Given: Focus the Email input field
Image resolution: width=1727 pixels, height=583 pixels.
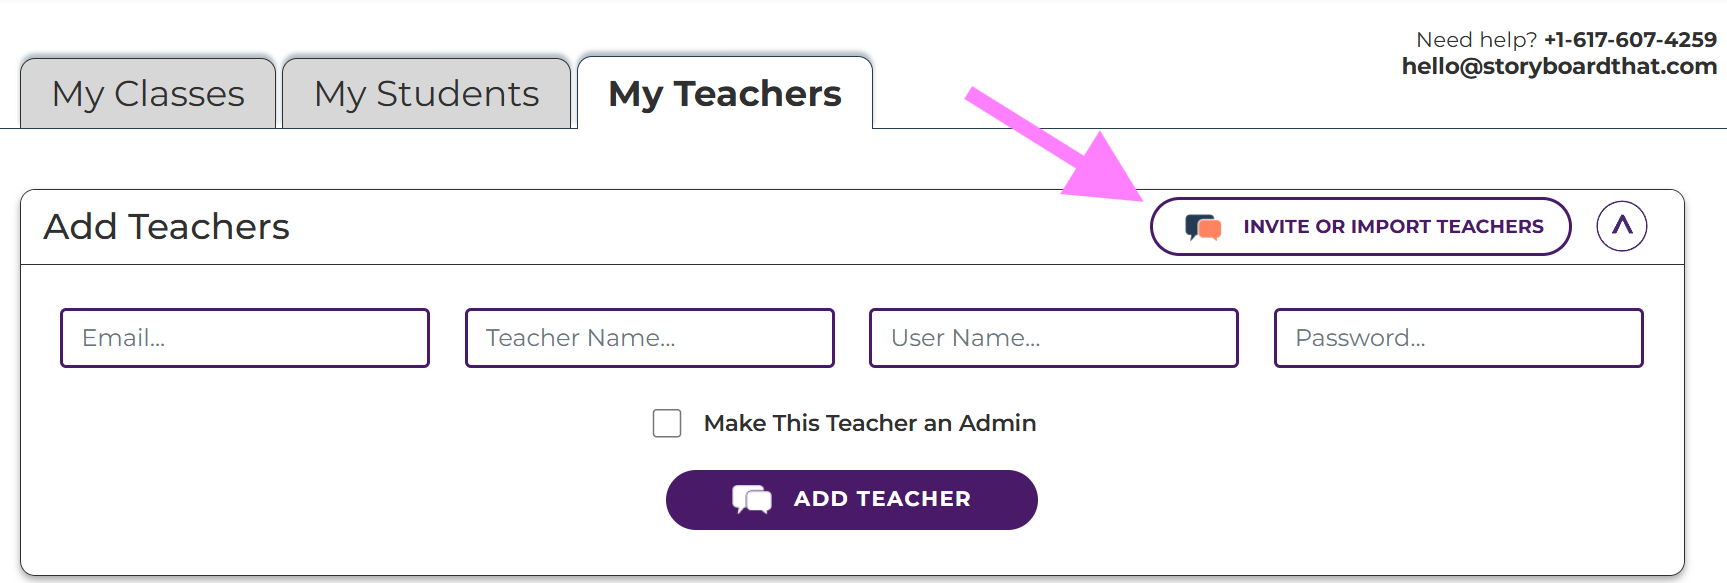Looking at the screenshot, I should (x=245, y=338).
